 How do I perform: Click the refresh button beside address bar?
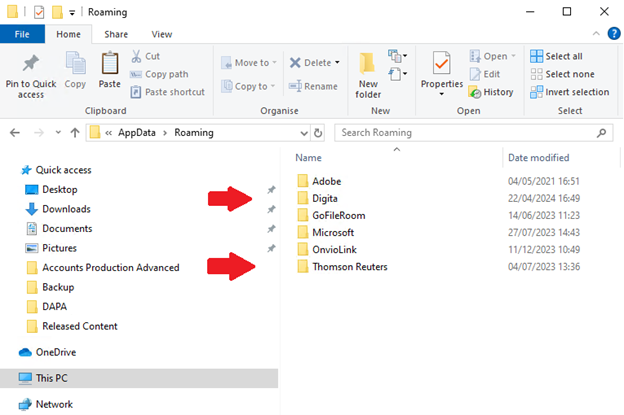click(318, 132)
